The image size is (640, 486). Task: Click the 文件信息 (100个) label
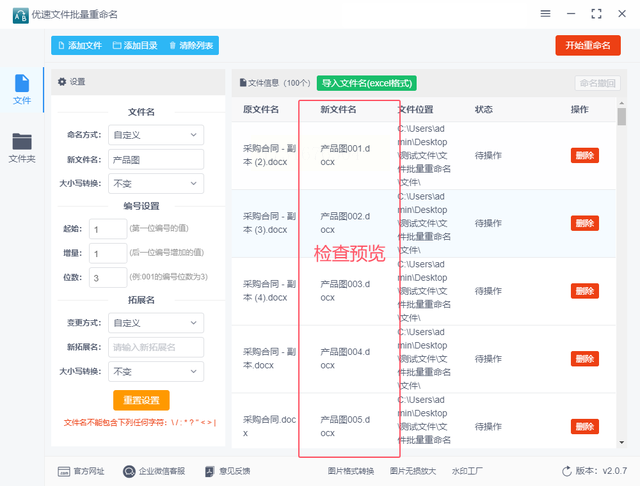[x=275, y=83]
